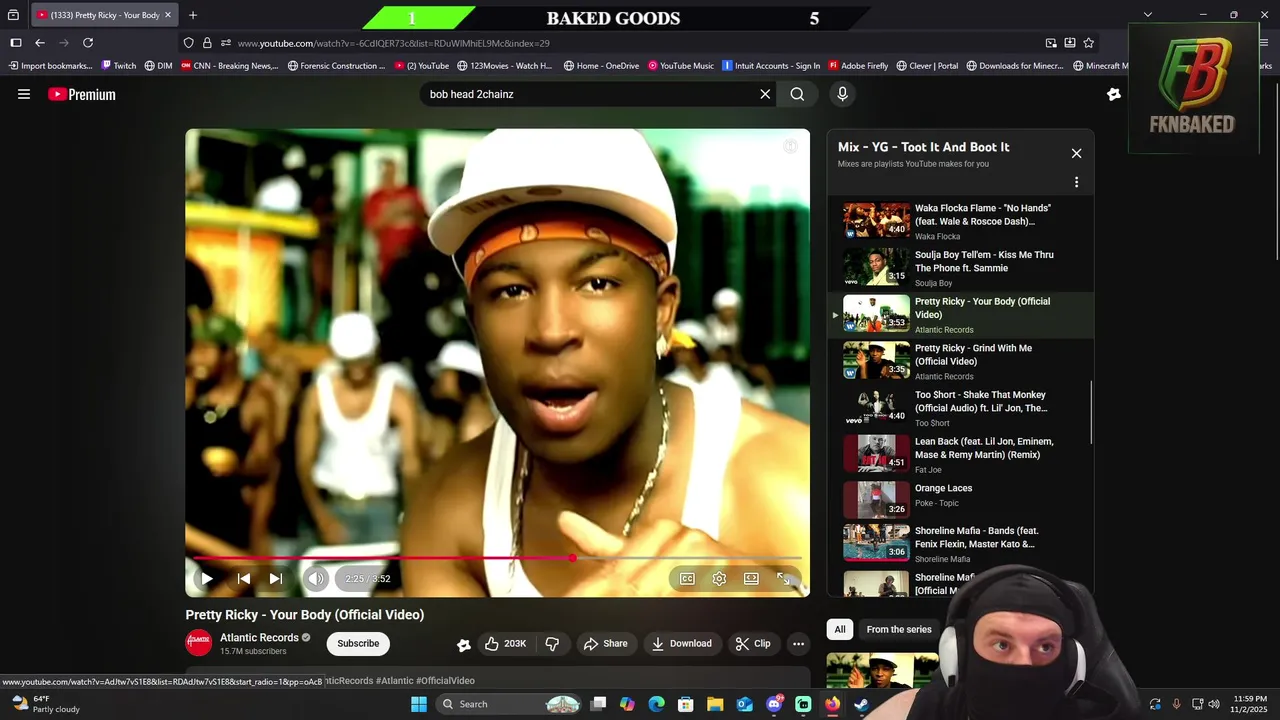The height and width of the screenshot is (720, 1280).
Task: Switch to theater mode
Action: click(x=751, y=578)
